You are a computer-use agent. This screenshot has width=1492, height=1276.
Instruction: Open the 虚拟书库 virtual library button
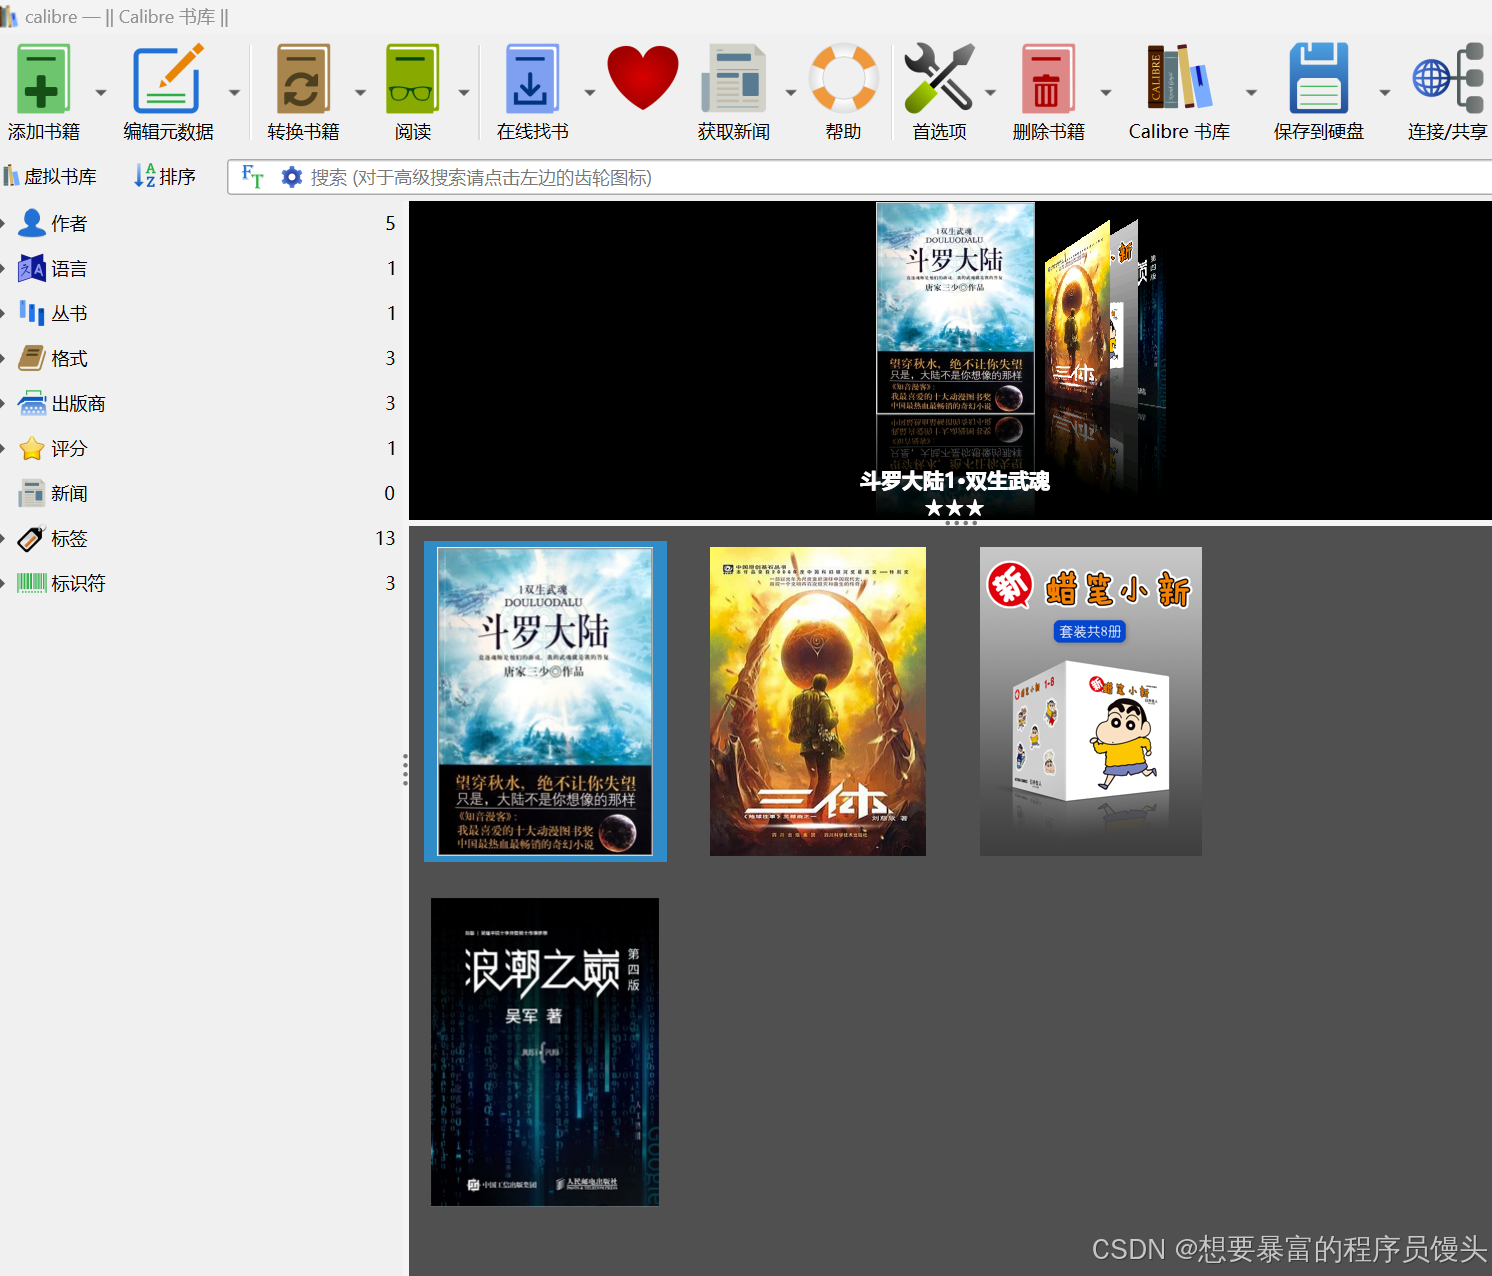coord(50,177)
